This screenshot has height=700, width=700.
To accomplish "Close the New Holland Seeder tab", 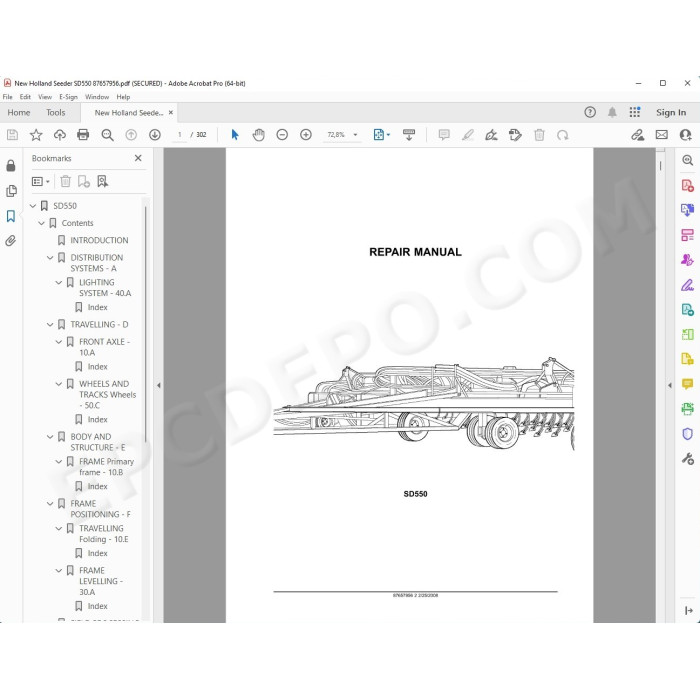I will 171,112.
